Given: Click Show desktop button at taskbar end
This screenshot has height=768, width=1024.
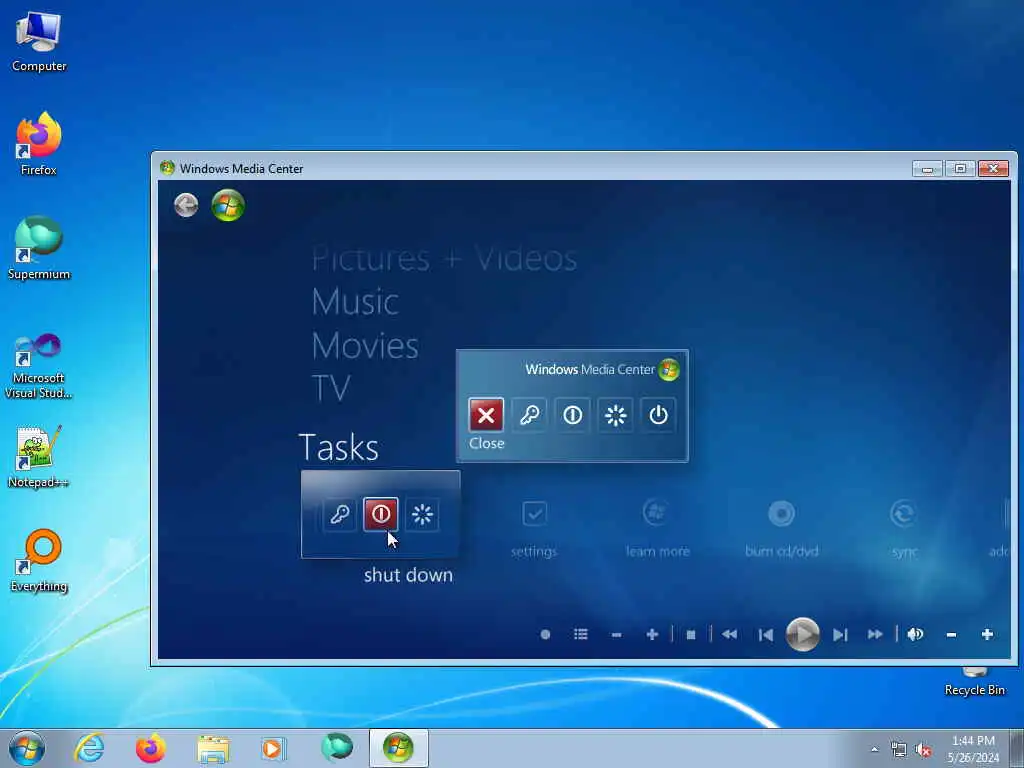Looking at the screenshot, I should 1017,748.
